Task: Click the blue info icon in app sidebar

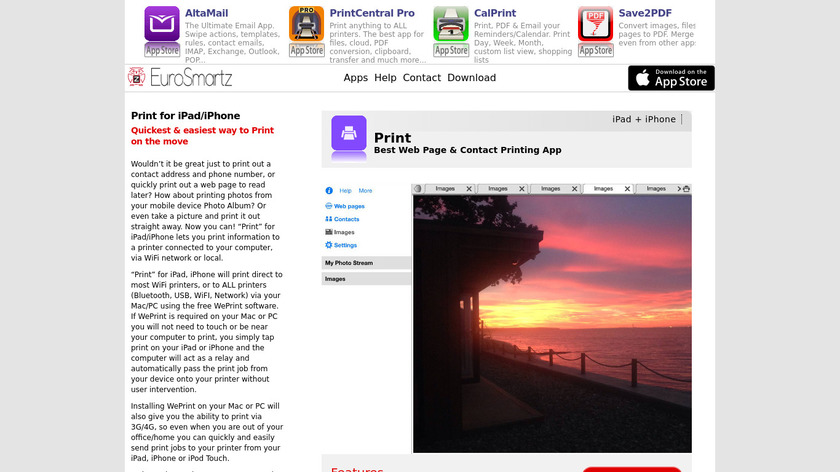Action: click(x=329, y=191)
